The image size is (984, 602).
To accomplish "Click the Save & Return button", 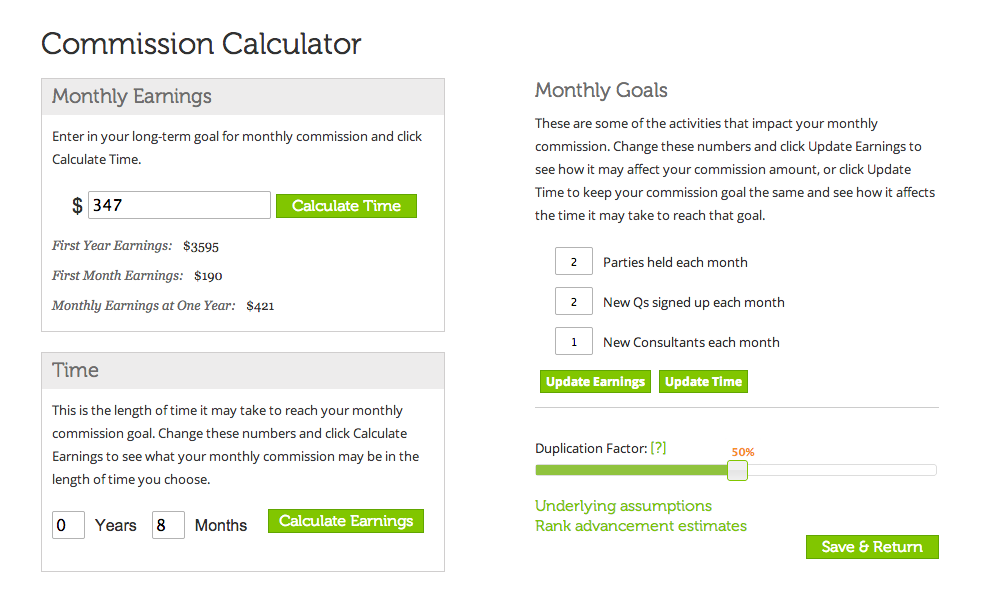I will click(872, 547).
